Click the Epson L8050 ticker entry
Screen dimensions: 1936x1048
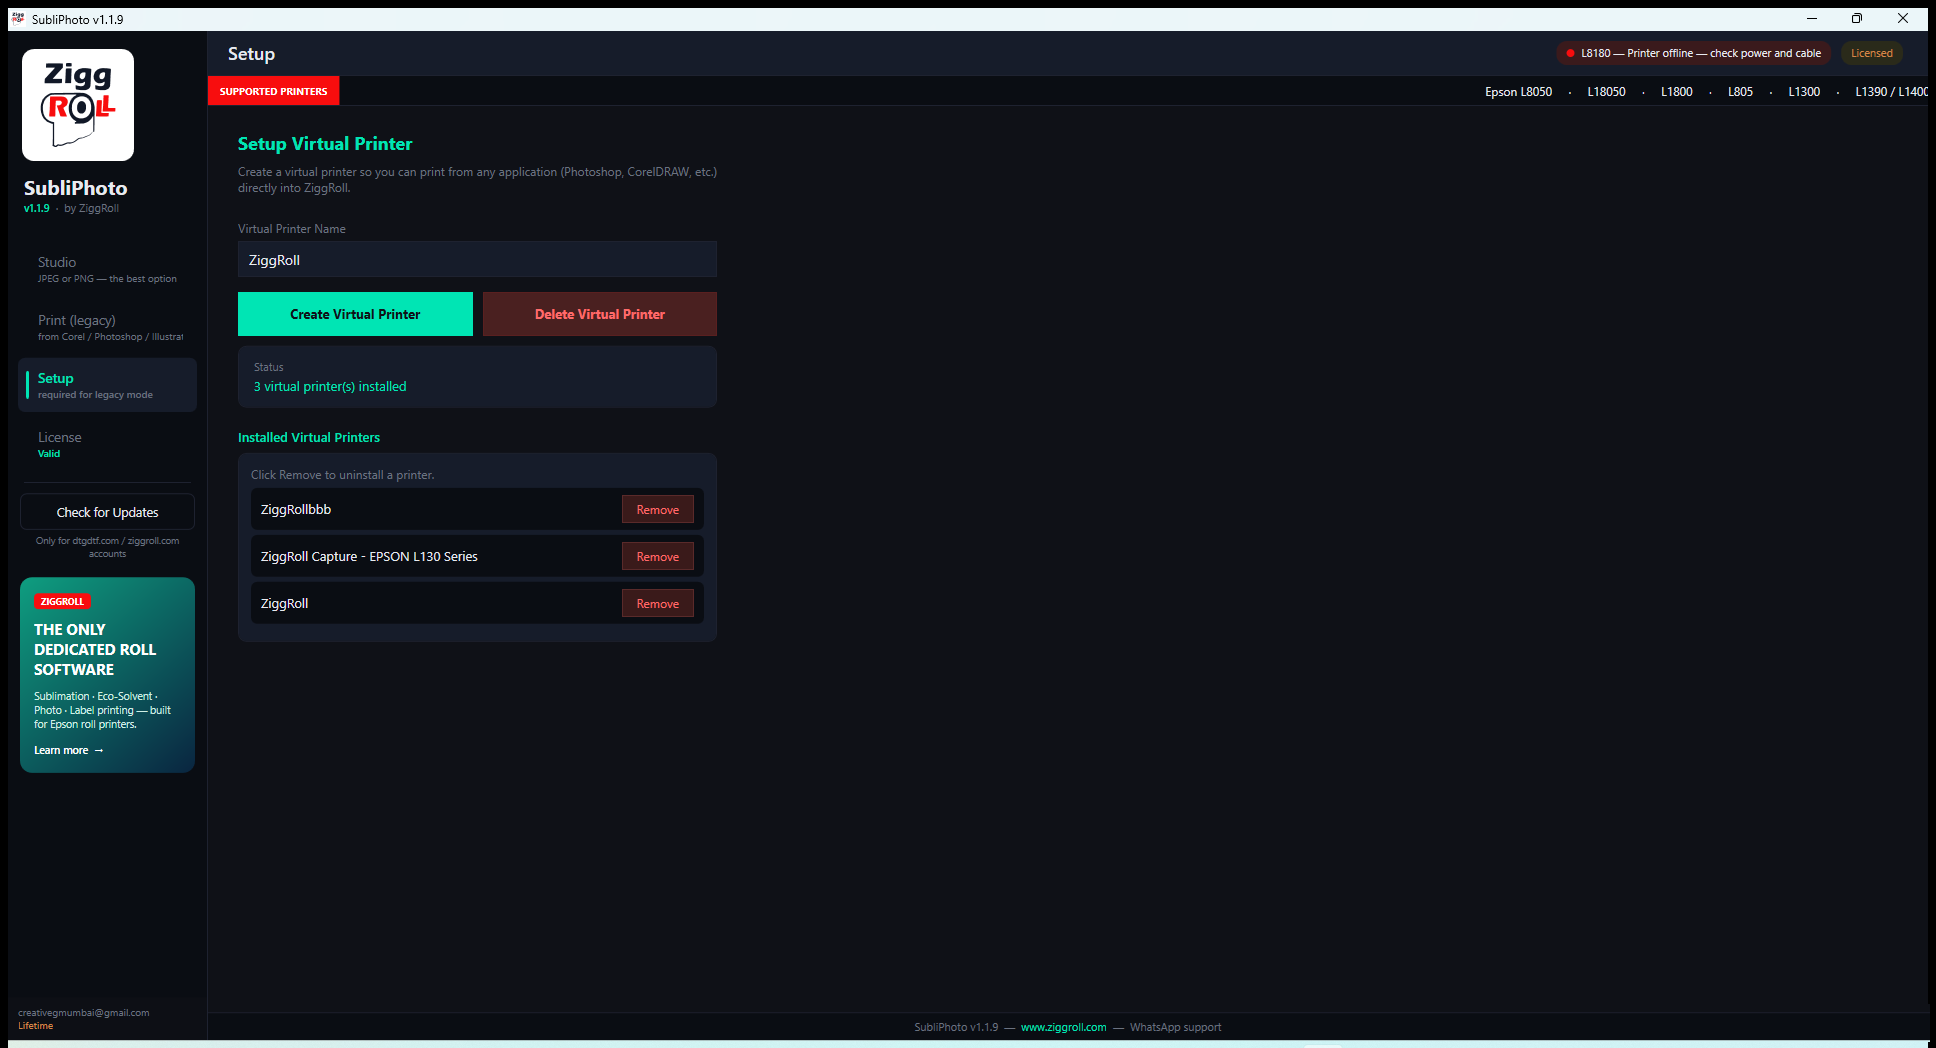tap(1518, 92)
